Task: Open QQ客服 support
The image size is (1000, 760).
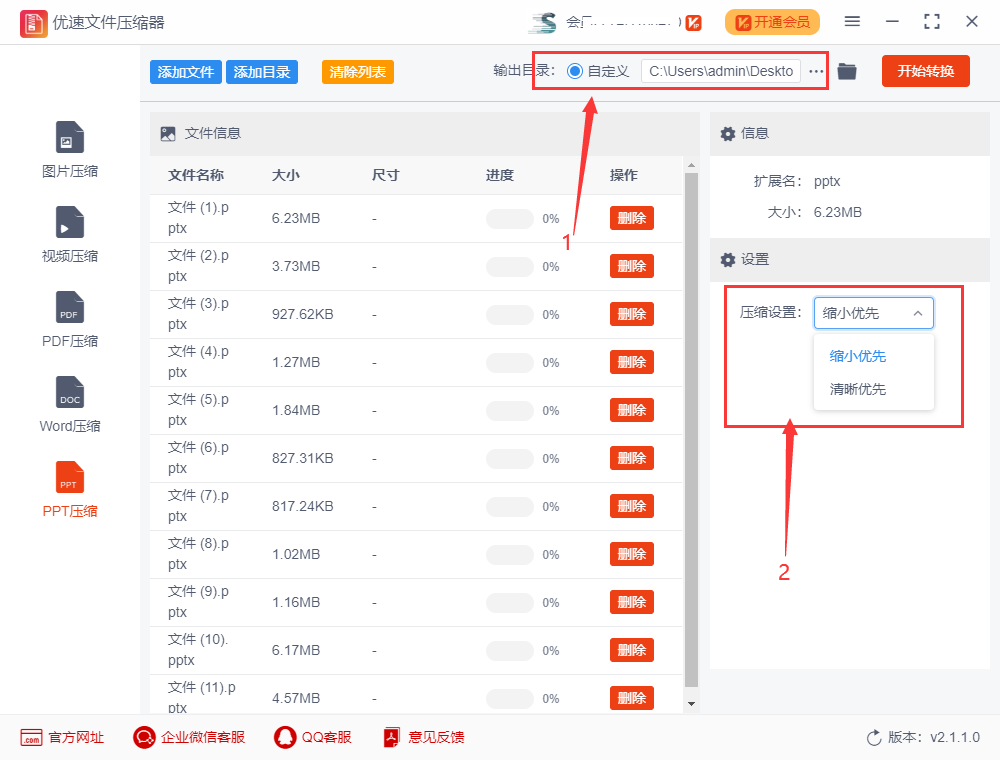Action: click(312, 738)
